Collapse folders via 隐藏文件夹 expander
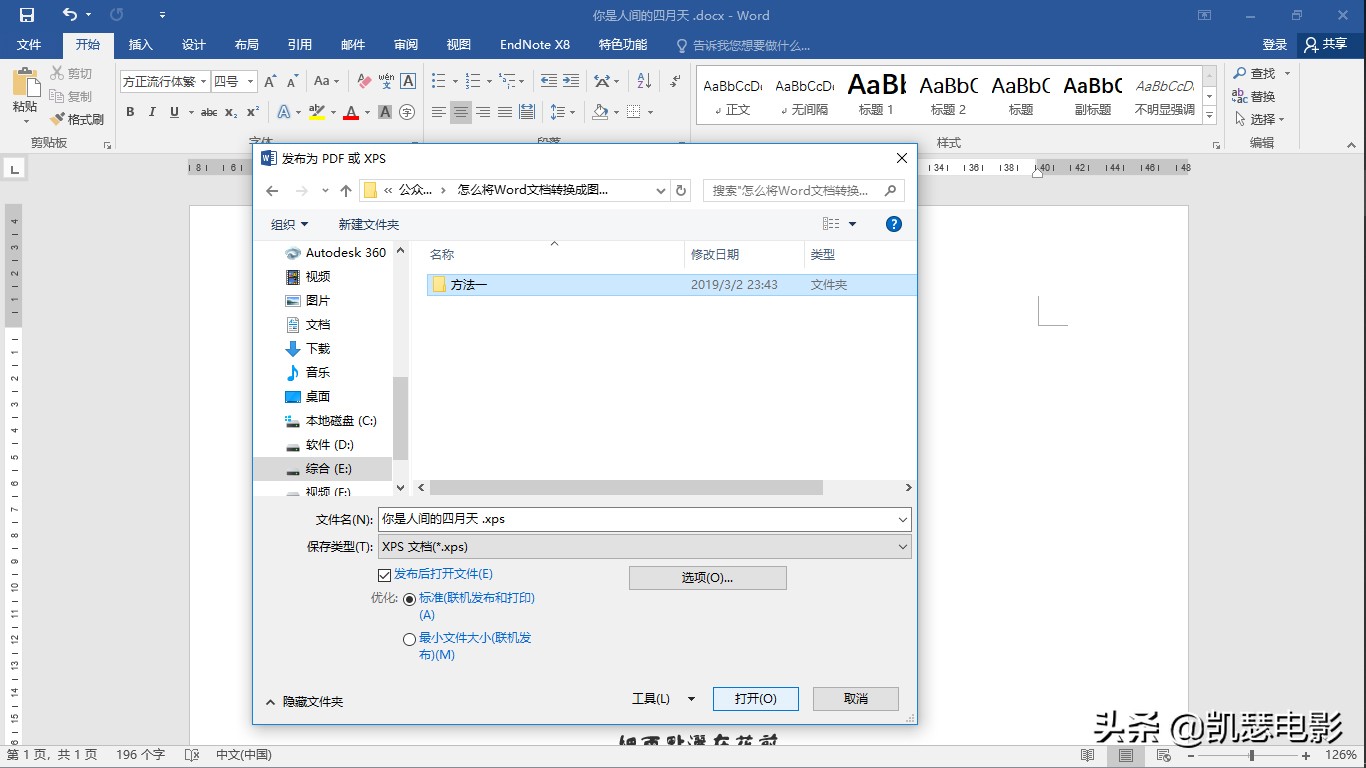Viewport: 1366px width, 768px height. pos(305,701)
